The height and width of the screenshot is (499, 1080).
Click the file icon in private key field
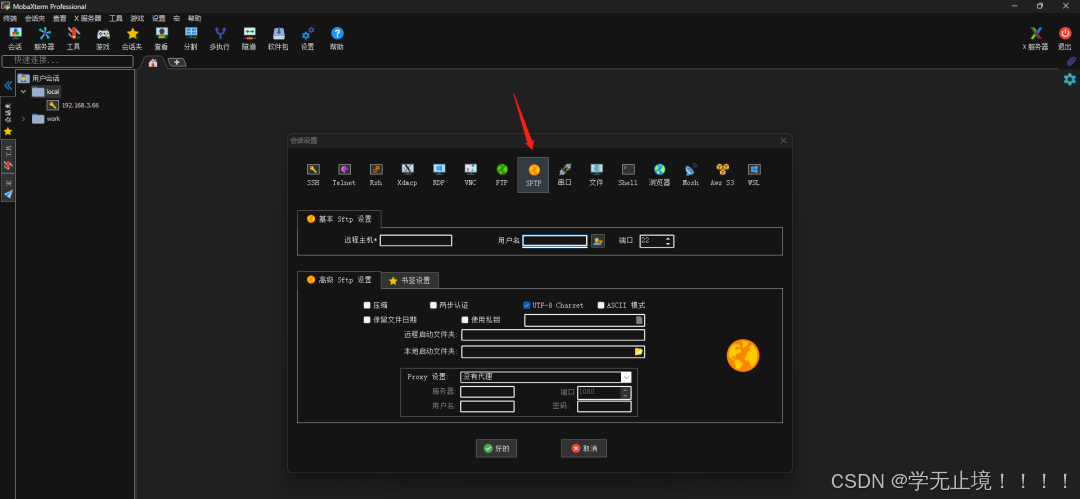tap(639, 320)
